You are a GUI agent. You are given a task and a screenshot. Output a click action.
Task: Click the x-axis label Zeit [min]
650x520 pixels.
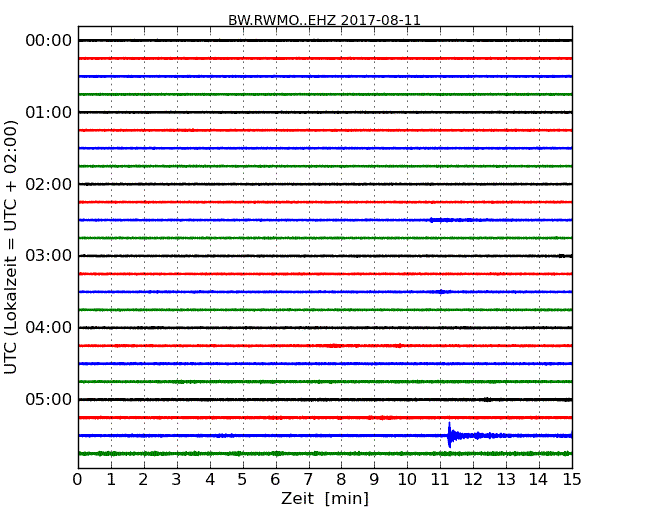tap(325, 498)
